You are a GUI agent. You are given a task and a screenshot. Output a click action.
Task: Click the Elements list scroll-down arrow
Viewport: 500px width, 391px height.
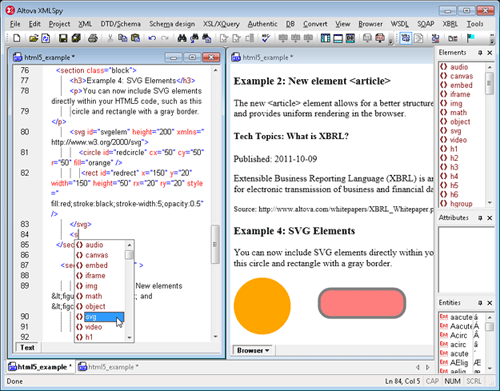489,203
